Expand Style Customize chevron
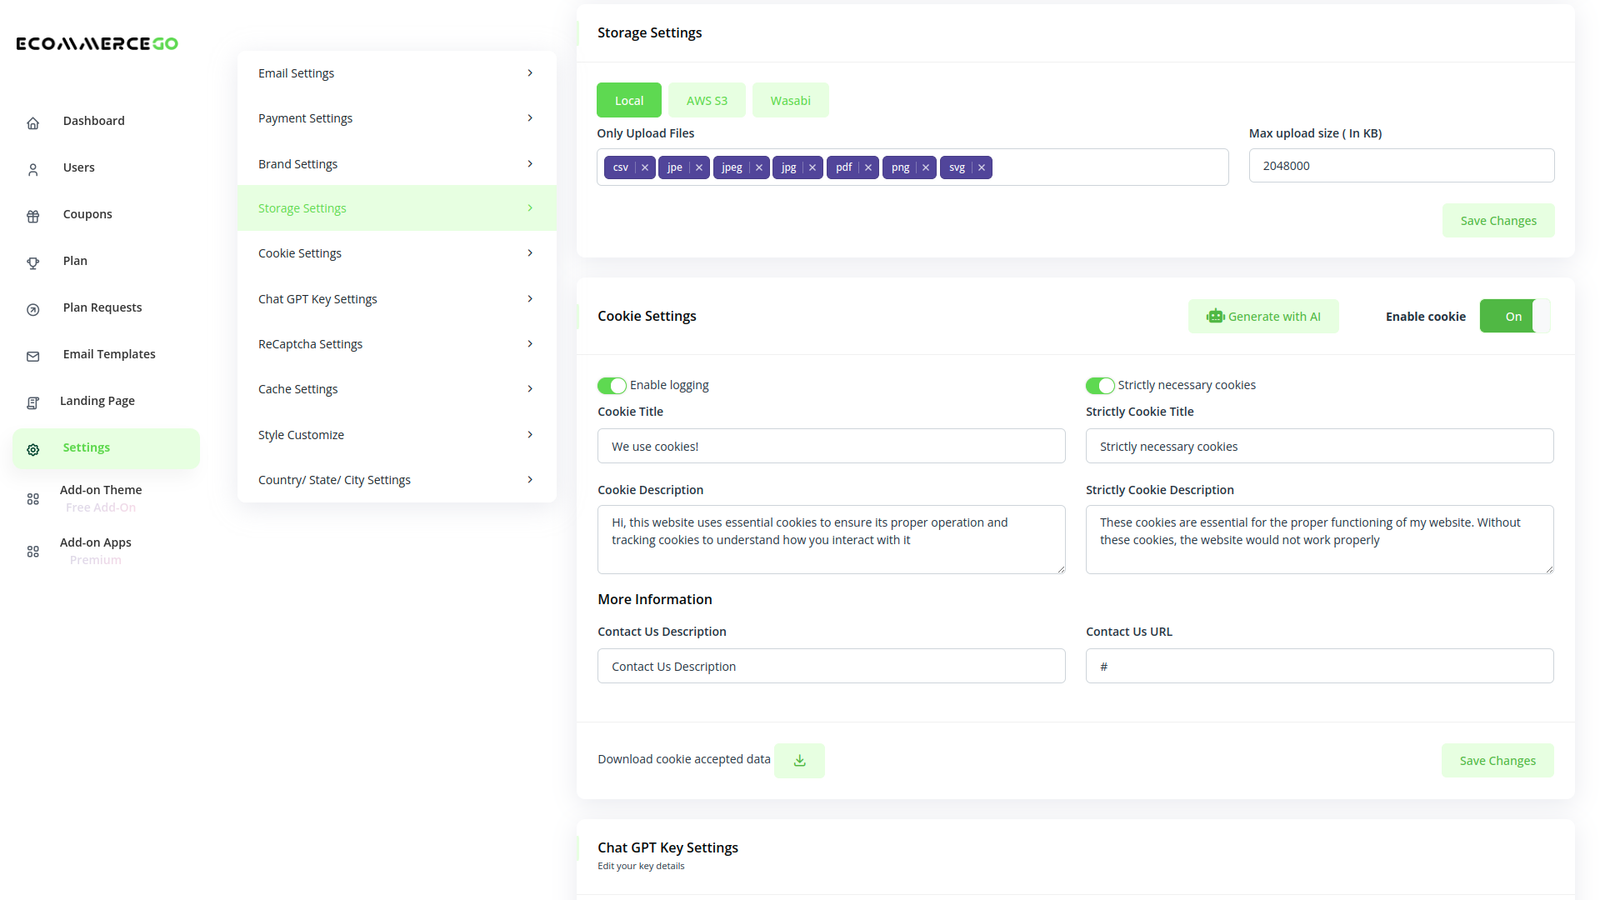Viewport: 1600px width, 900px height. pyautogui.click(x=530, y=435)
